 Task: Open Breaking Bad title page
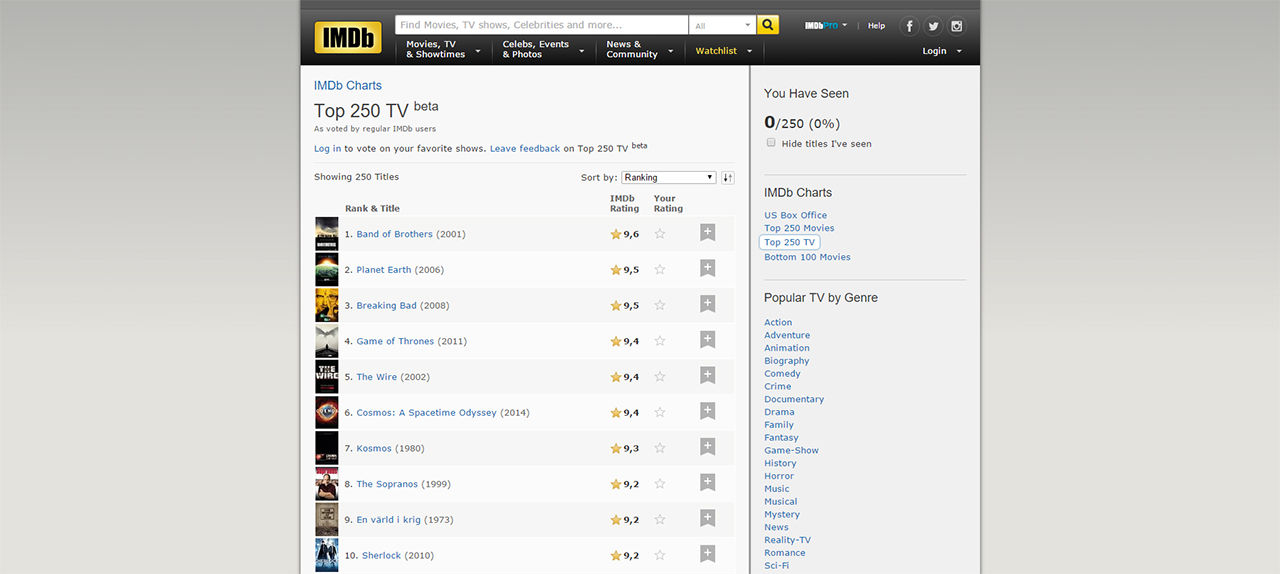387,306
